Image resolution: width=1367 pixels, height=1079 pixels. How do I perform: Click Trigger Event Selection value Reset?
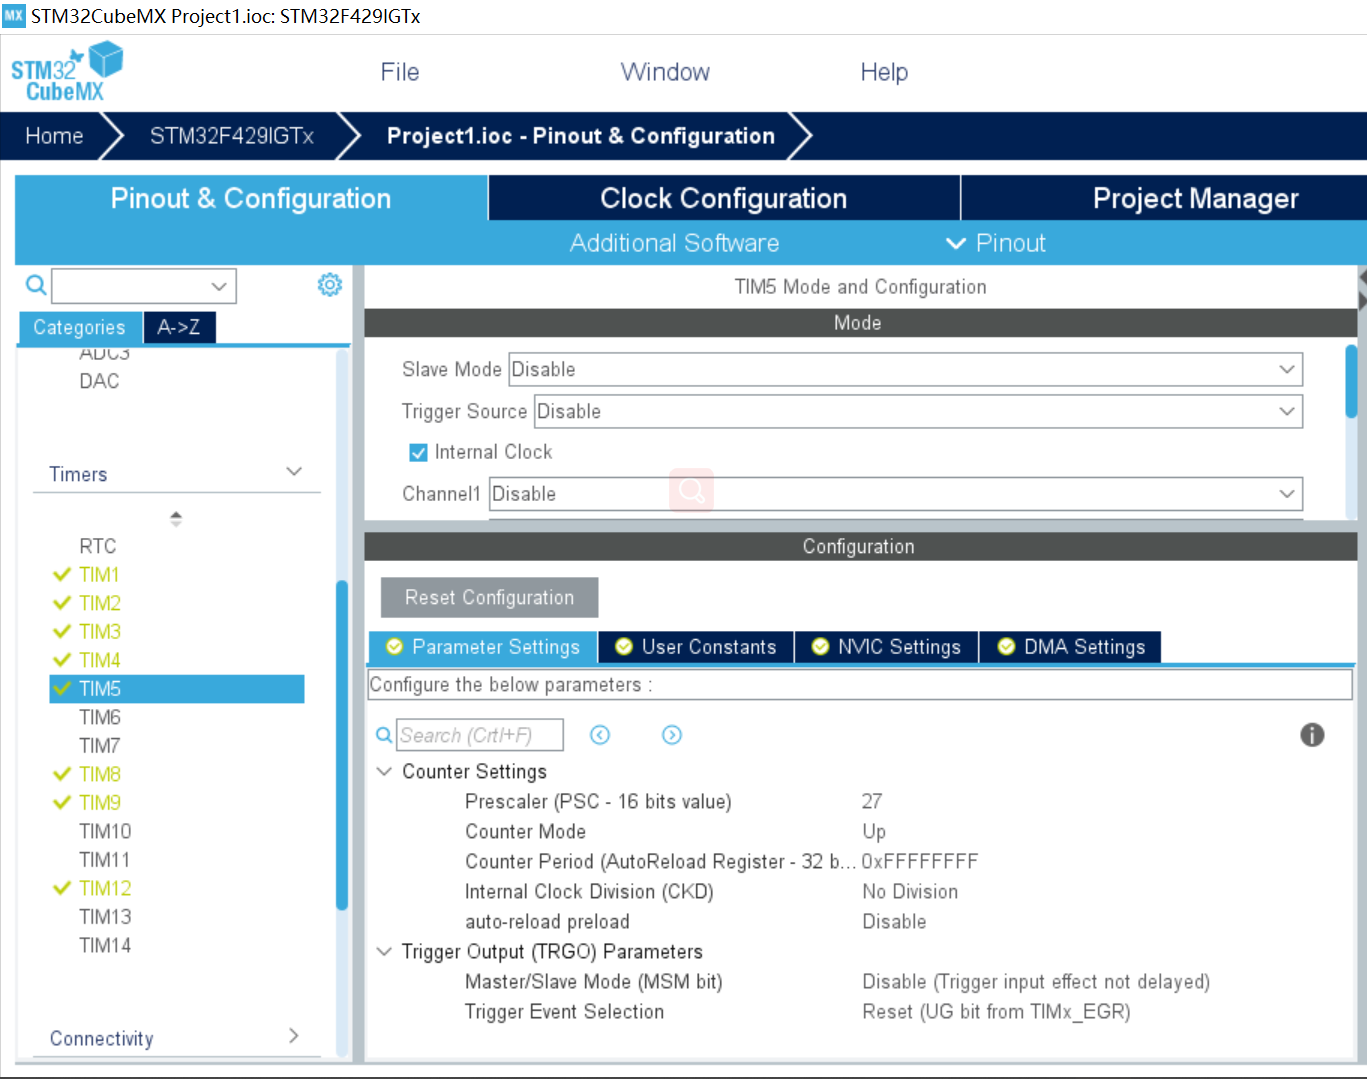click(996, 1011)
